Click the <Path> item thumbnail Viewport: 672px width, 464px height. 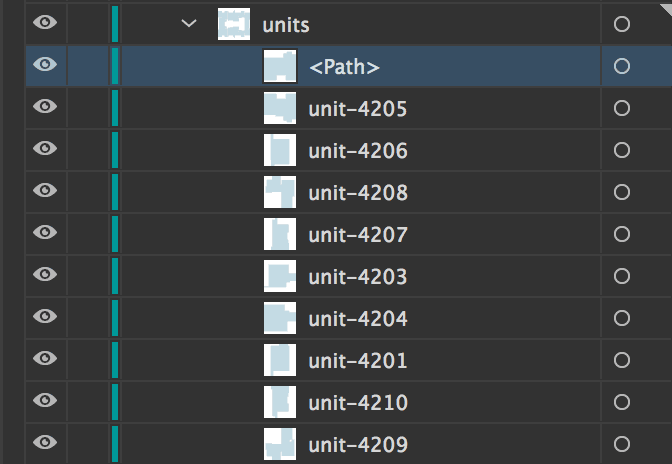[280, 66]
